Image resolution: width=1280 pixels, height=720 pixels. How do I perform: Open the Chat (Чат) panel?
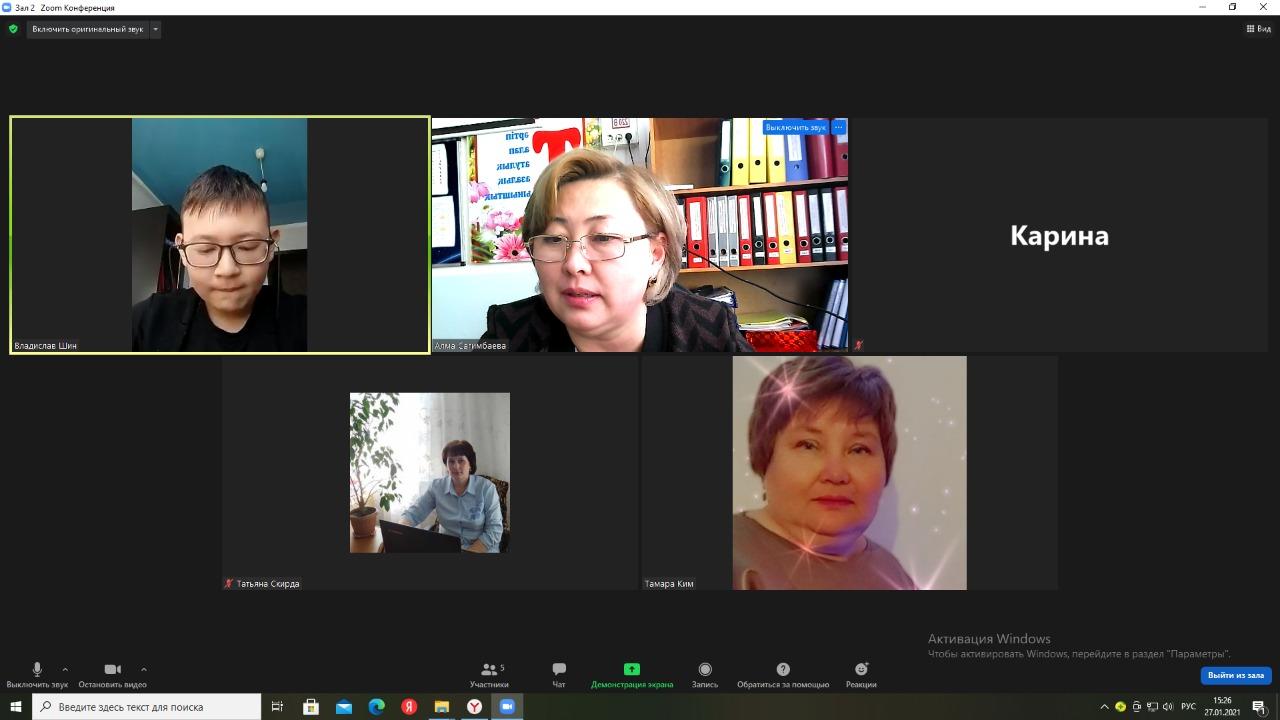[x=559, y=675]
